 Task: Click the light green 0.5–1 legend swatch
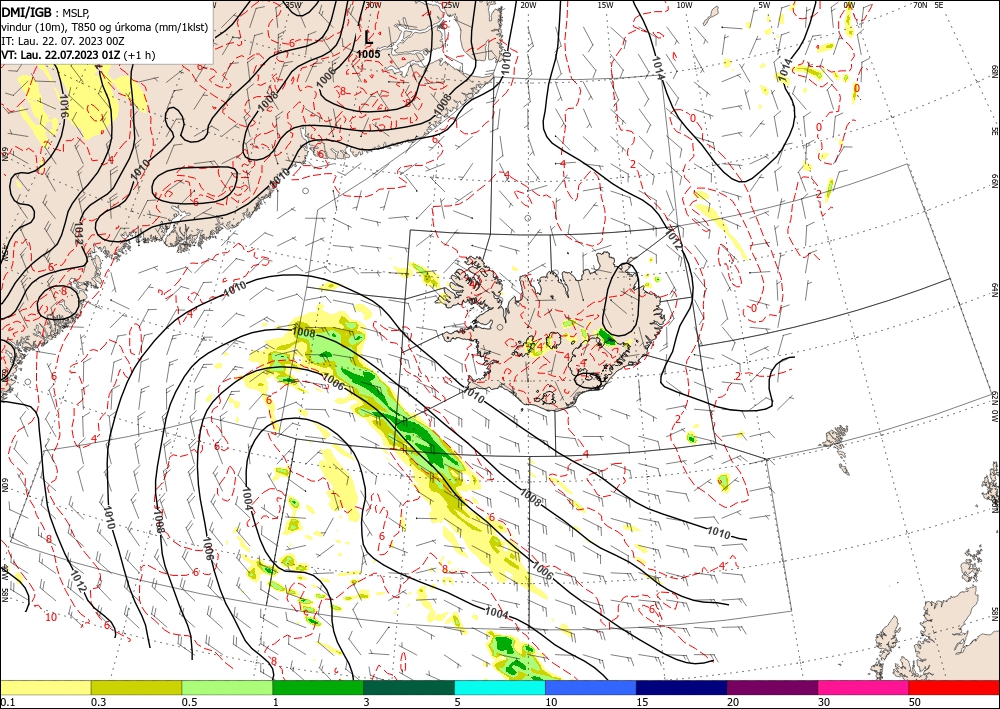click(227, 687)
